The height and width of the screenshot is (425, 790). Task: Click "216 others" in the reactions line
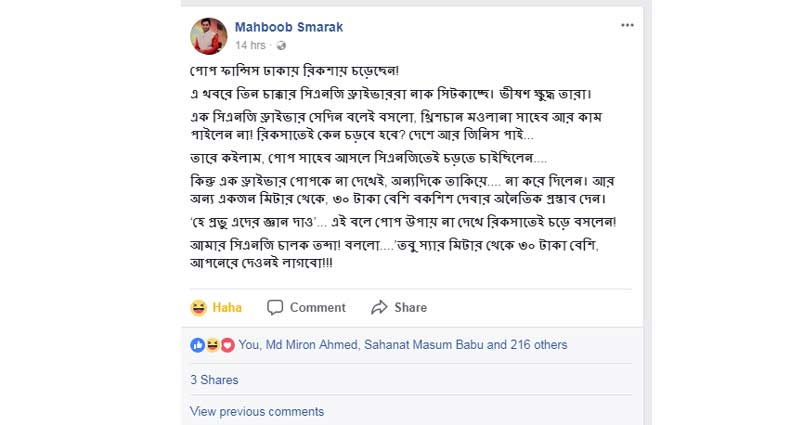tap(537, 345)
